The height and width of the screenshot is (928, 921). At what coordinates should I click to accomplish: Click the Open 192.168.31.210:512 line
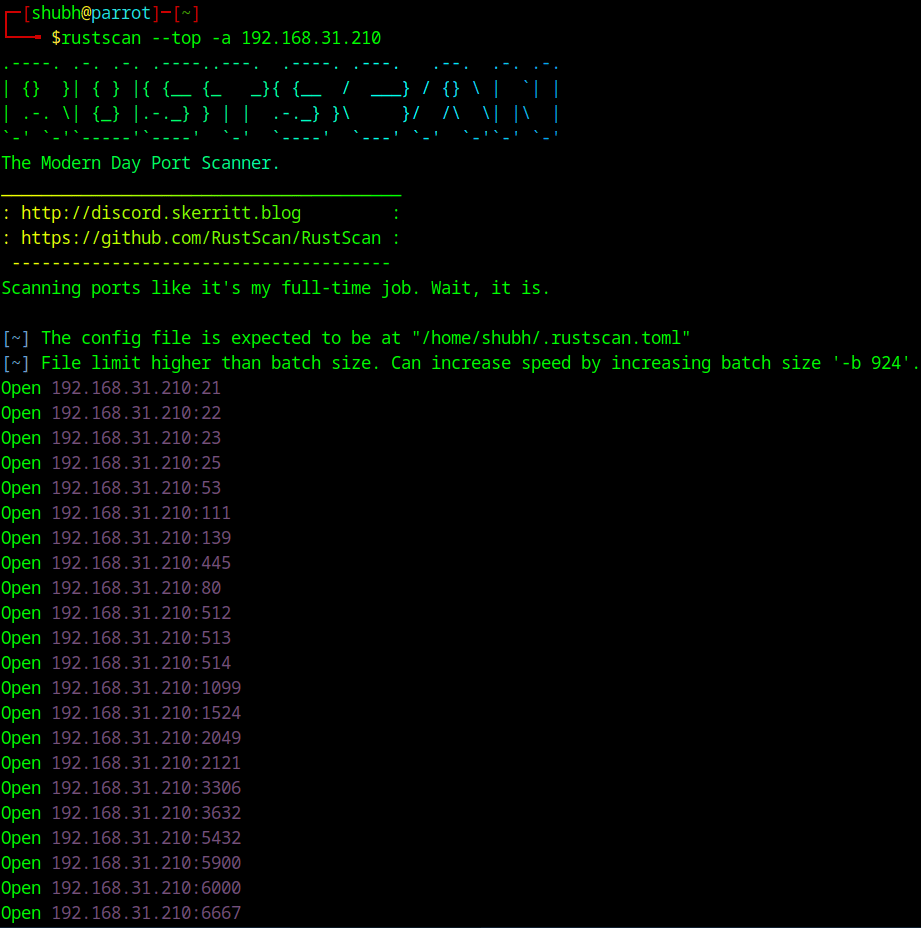[116, 613]
